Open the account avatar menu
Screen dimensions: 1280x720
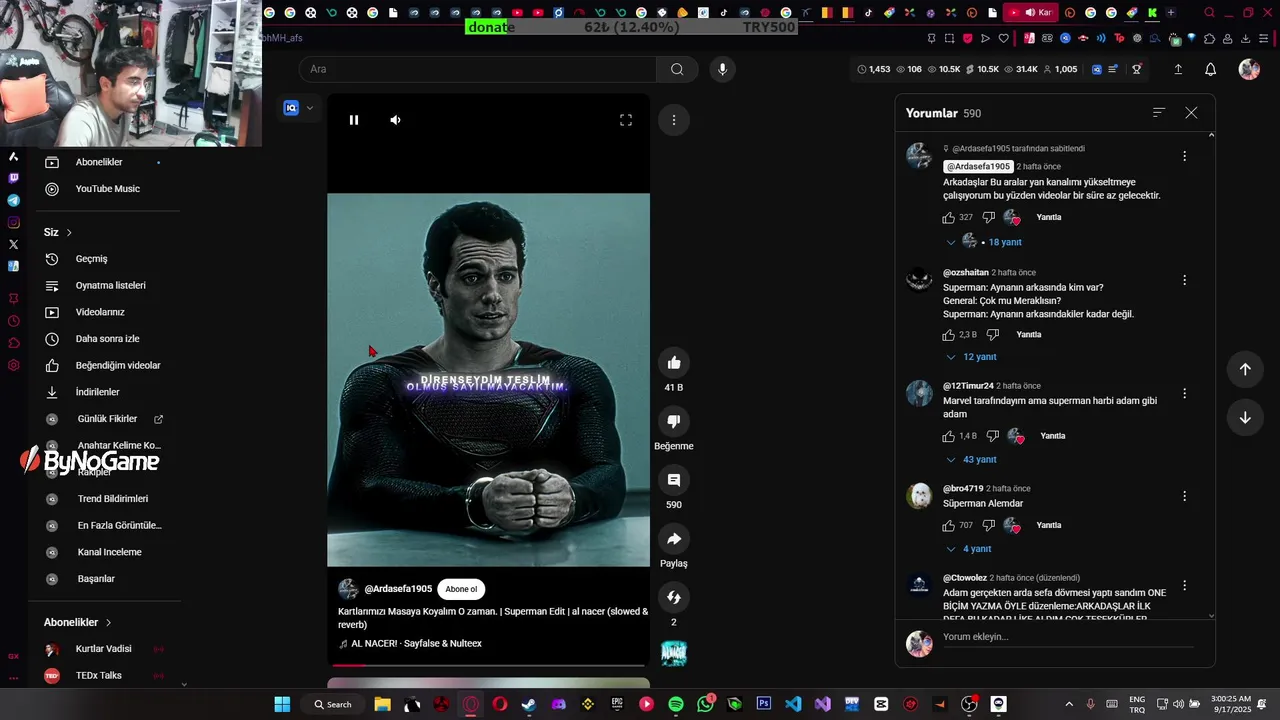[x=1249, y=69]
